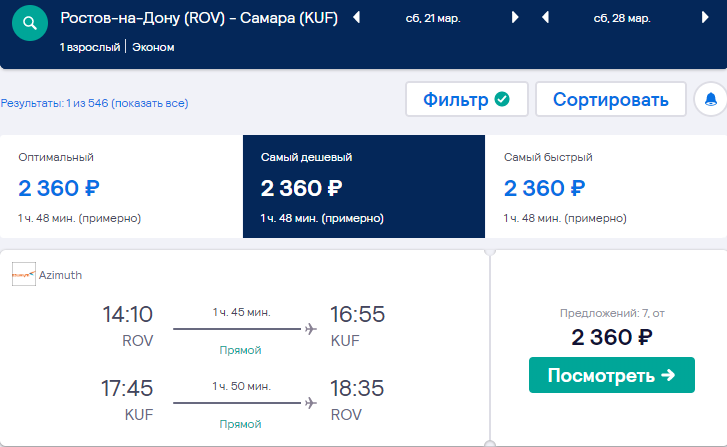This screenshot has width=727, height=447.
Task: Click the green search magnifier icon
Action: 30,23
